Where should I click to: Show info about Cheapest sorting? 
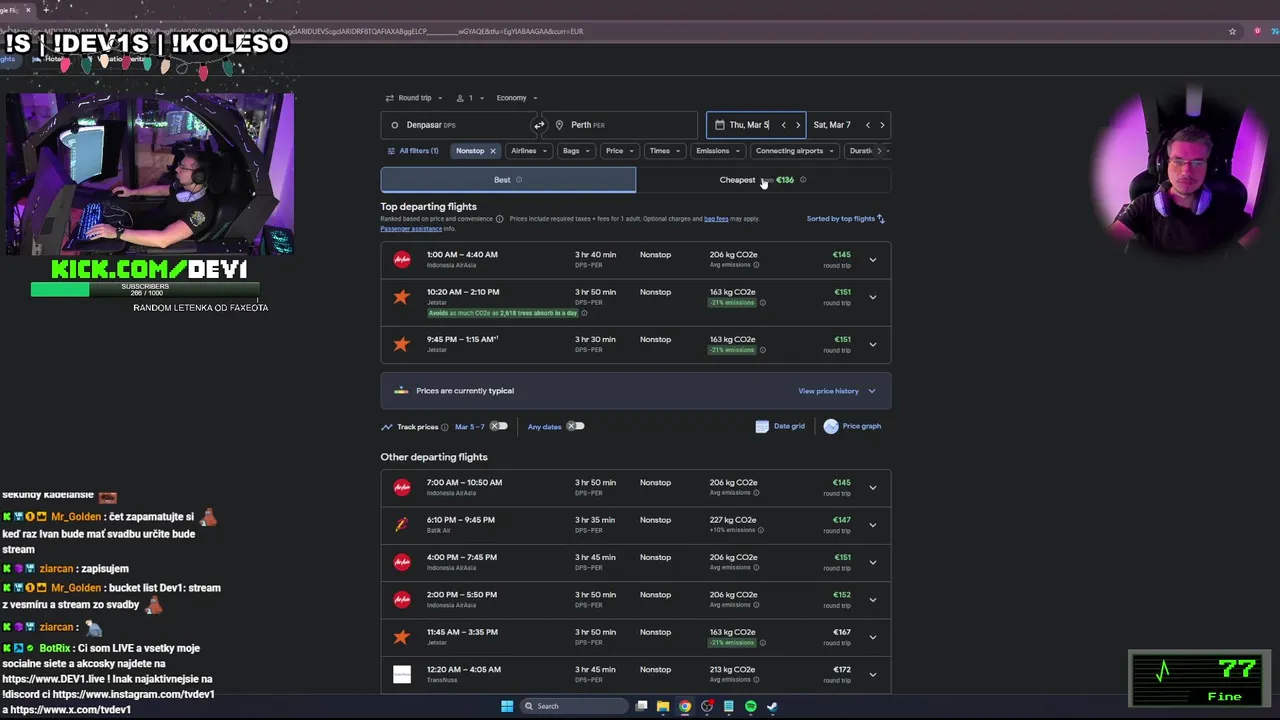pyautogui.click(x=802, y=180)
